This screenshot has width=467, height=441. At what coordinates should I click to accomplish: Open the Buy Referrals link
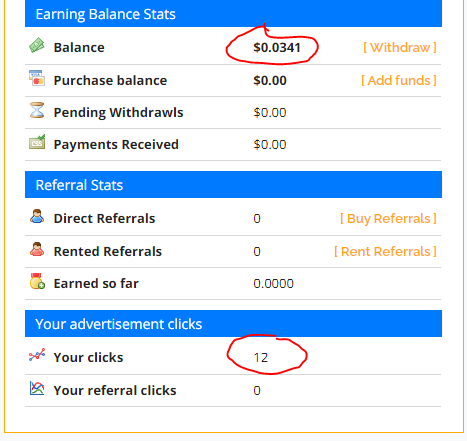point(388,219)
